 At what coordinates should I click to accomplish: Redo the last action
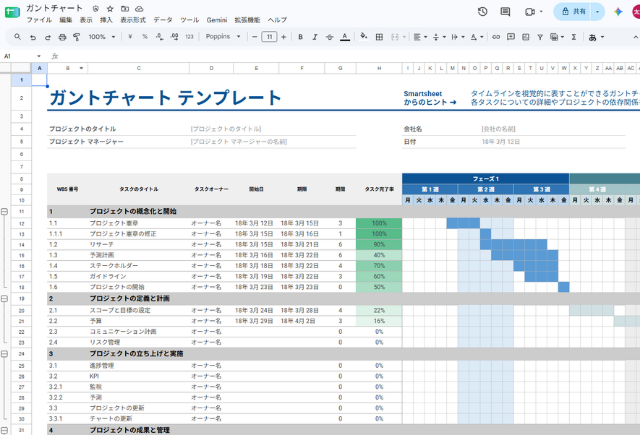(x=48, y=37)
